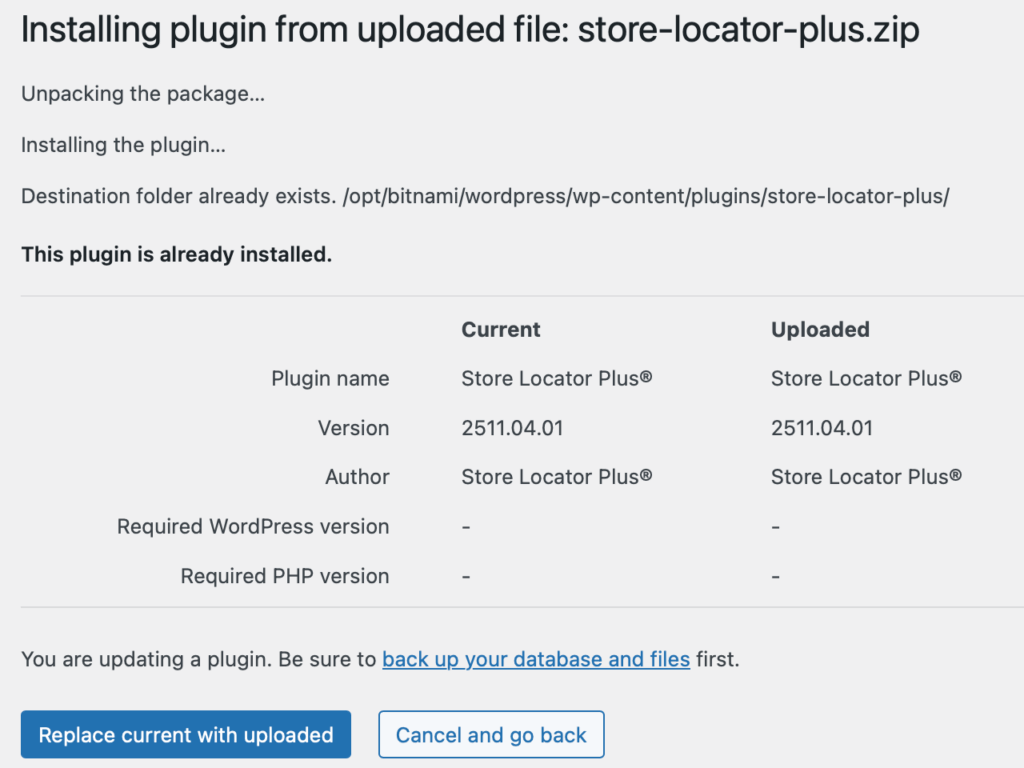This screenshot has height=768, width=1024.
Task: Open the back up your database and files link
Action: pyautogui.click(x=536, y=659)
